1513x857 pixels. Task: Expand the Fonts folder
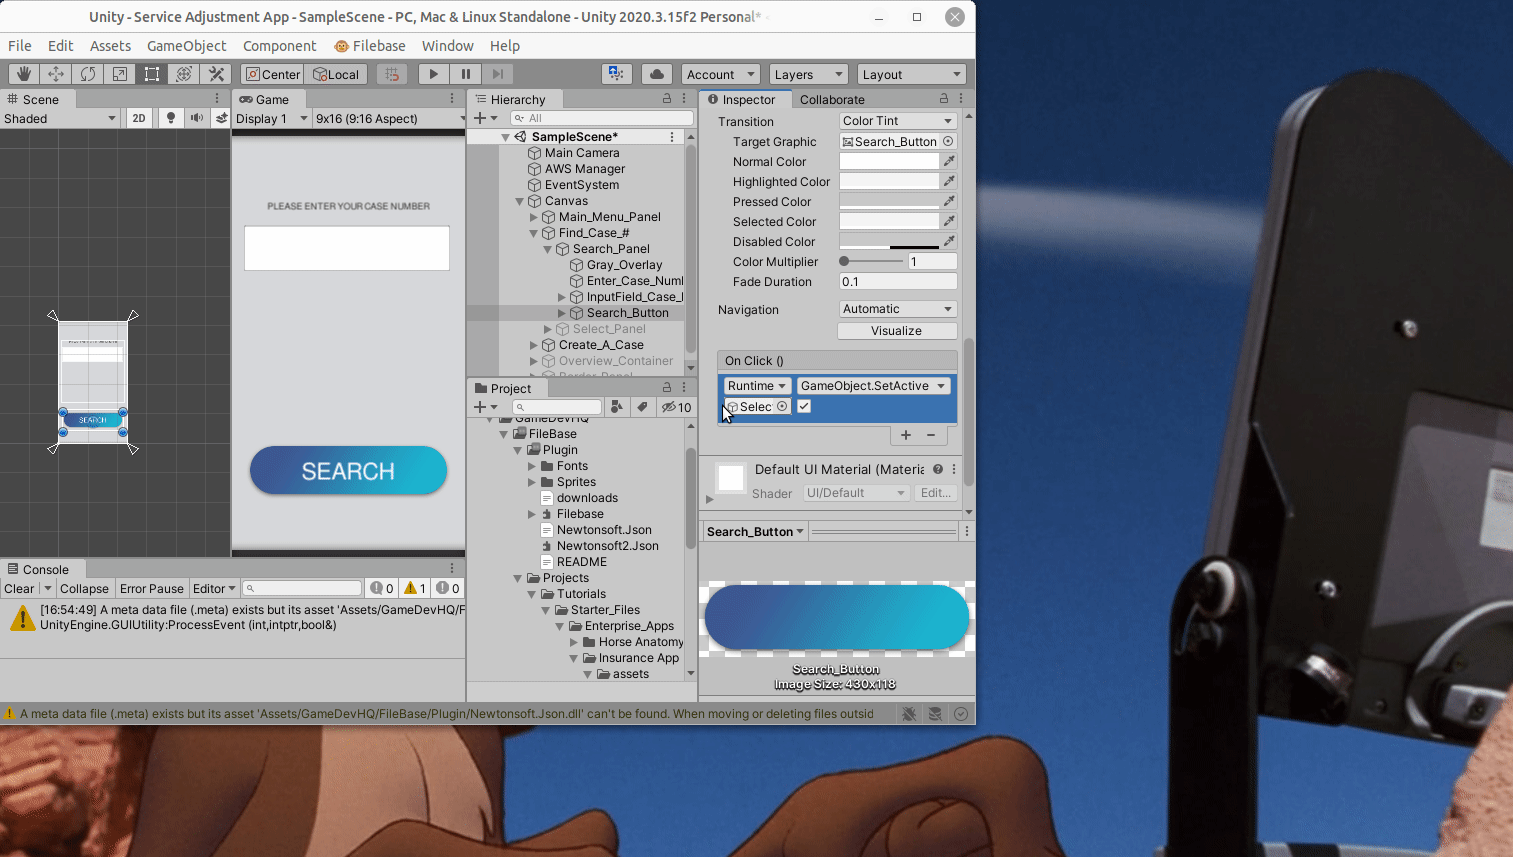(x=532, y=466)
